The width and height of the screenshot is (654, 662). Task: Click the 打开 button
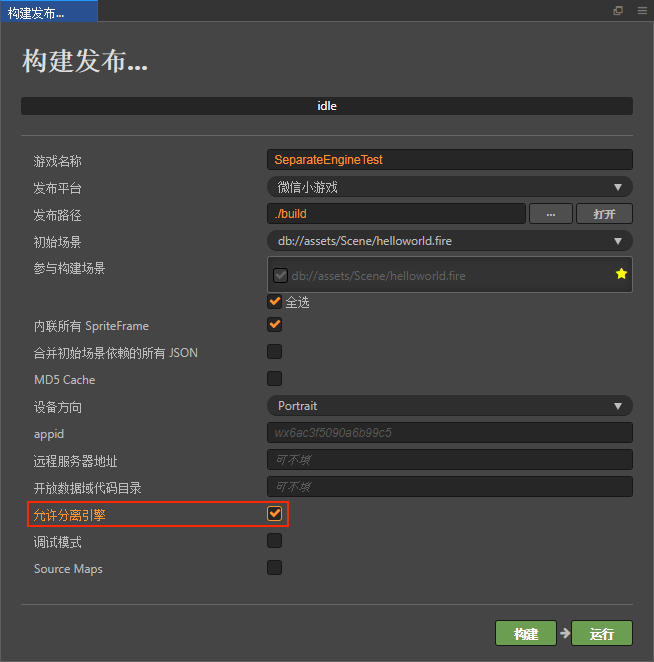604,214
